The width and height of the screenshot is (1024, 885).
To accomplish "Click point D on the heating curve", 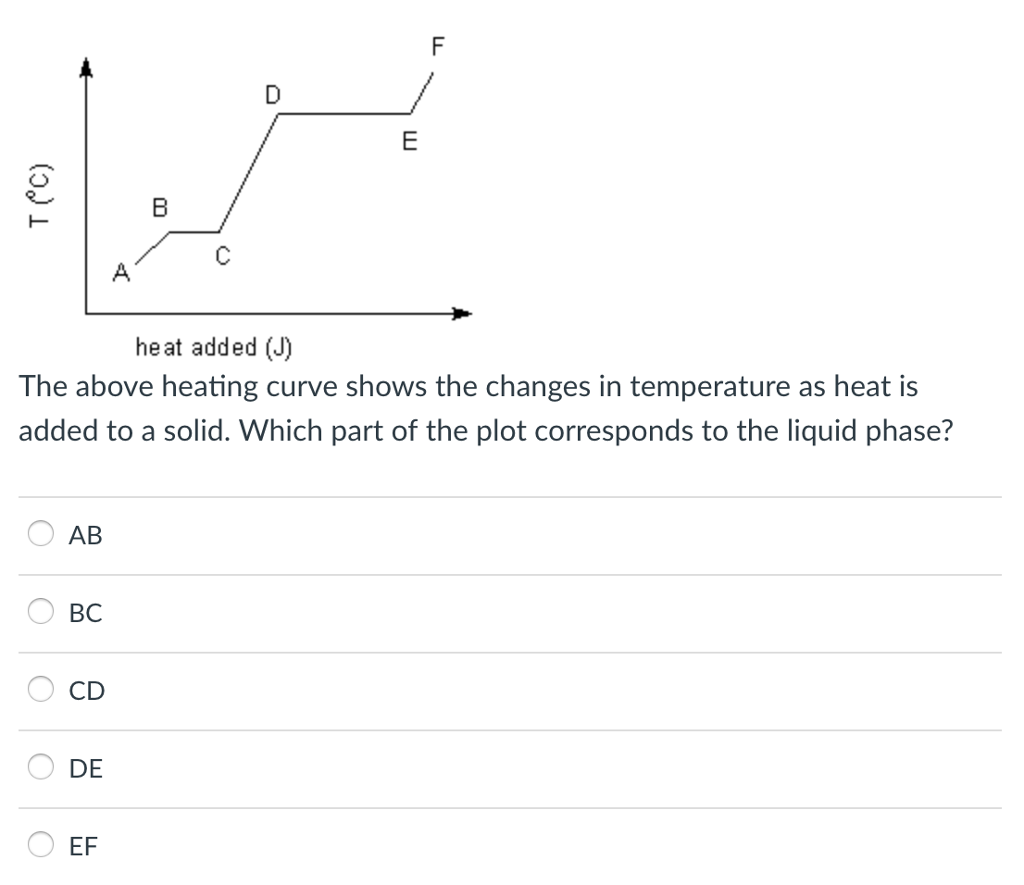I will point(272,96).
